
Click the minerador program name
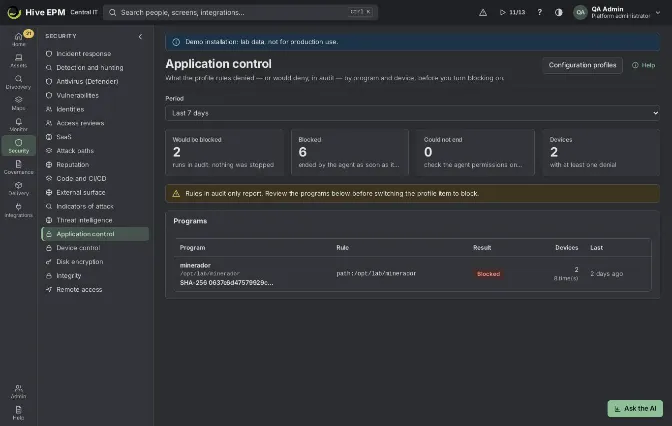195,265
